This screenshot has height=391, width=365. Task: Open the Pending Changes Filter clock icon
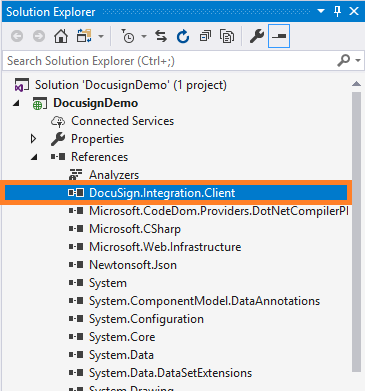point(128,36)
